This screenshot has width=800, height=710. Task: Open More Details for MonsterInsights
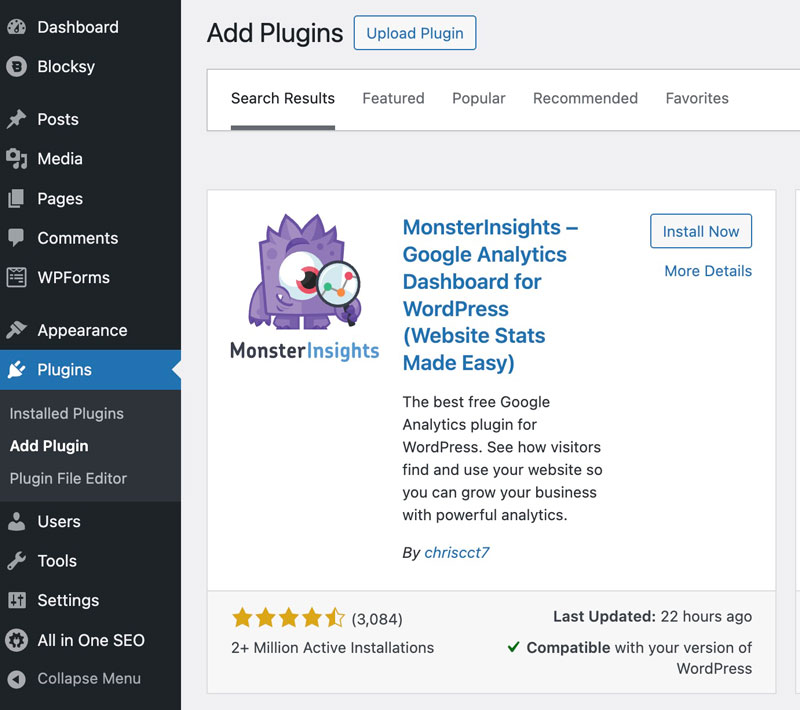click(707, 271)
